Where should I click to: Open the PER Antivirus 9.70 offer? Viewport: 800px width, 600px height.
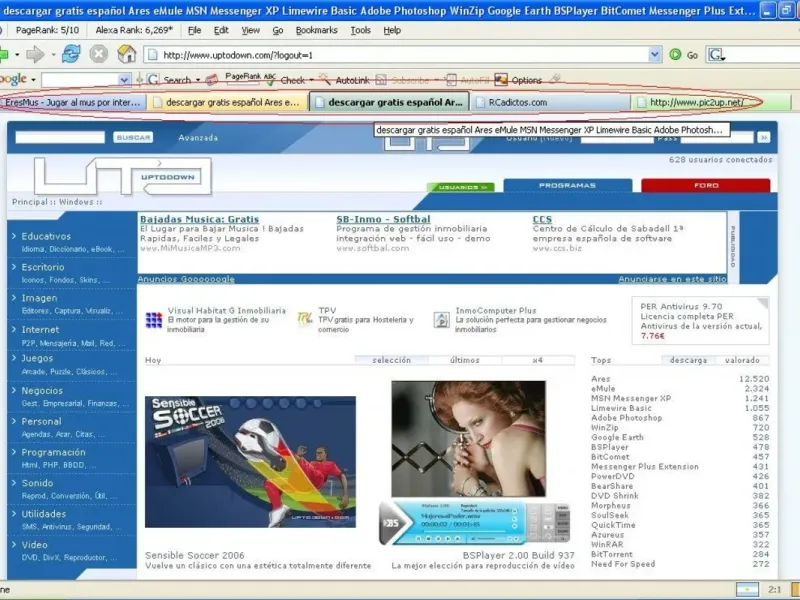tap(701, 320)
